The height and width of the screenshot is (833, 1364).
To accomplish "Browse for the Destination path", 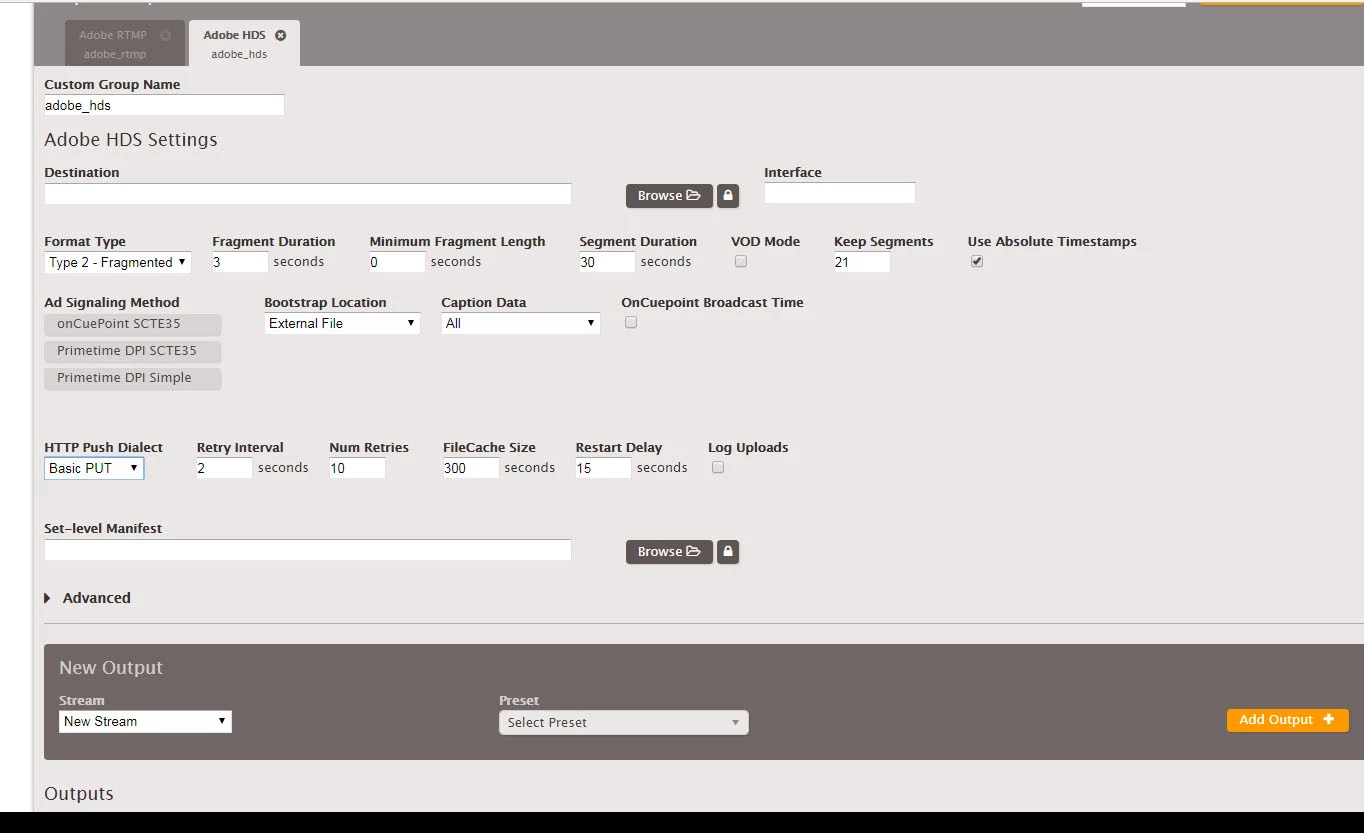I will [x=669, y=196].
